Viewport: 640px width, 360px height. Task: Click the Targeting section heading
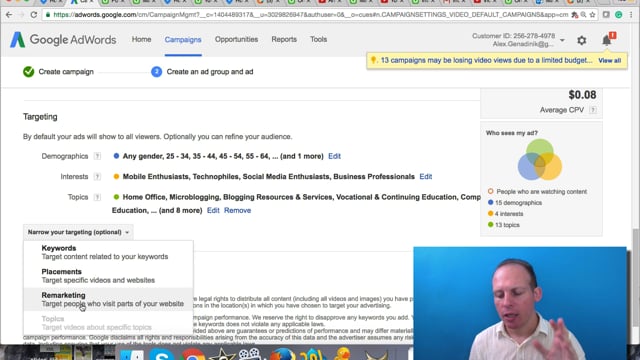[40, 117]
